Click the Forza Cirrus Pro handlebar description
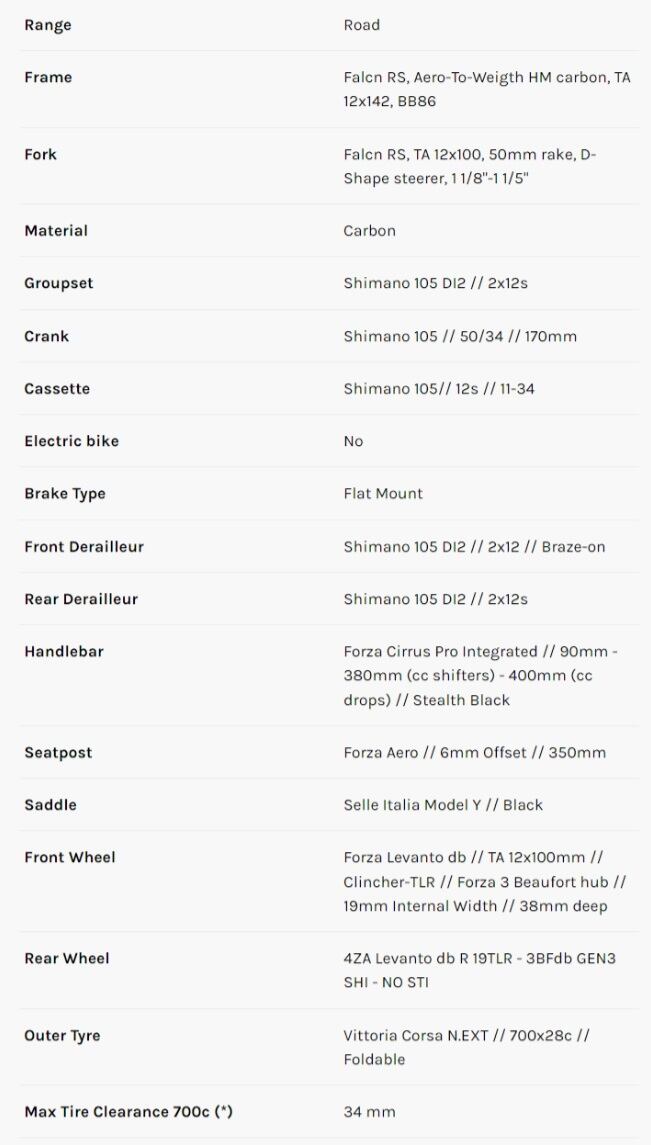651x1145 pixels. click(x=480, y=676)
